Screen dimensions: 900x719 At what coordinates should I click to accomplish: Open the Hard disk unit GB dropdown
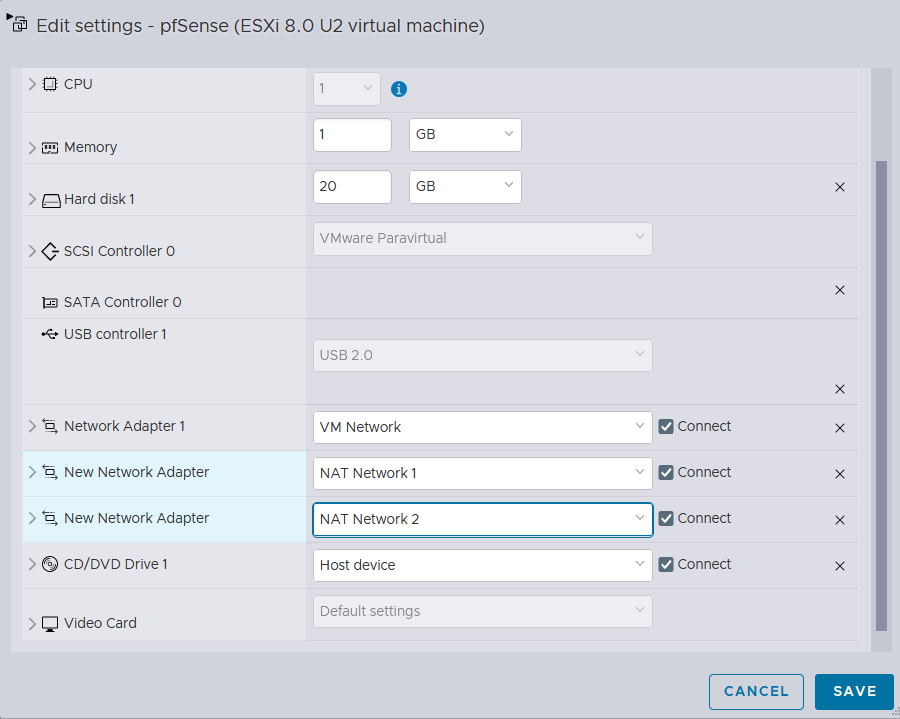pyautogui.click(x=465, y=187)
